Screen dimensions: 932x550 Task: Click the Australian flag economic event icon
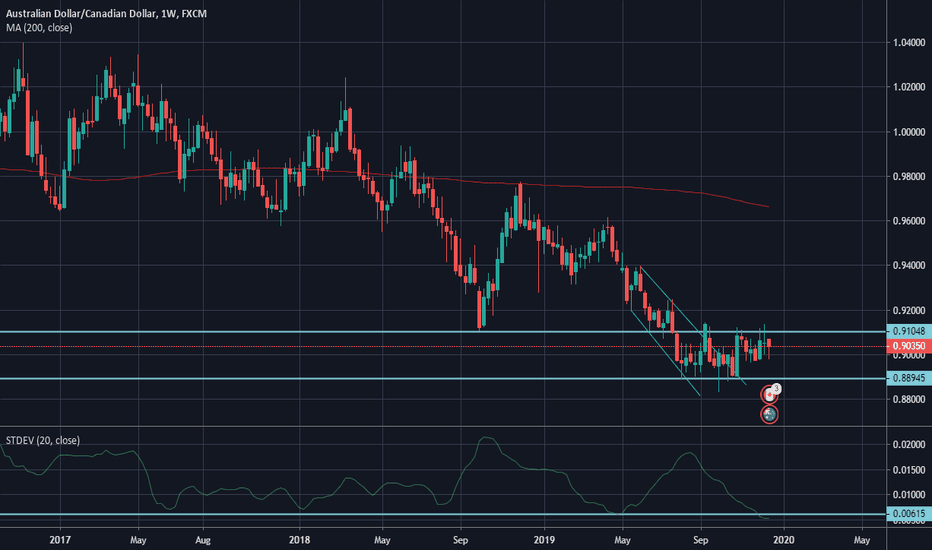click(769, 414)
